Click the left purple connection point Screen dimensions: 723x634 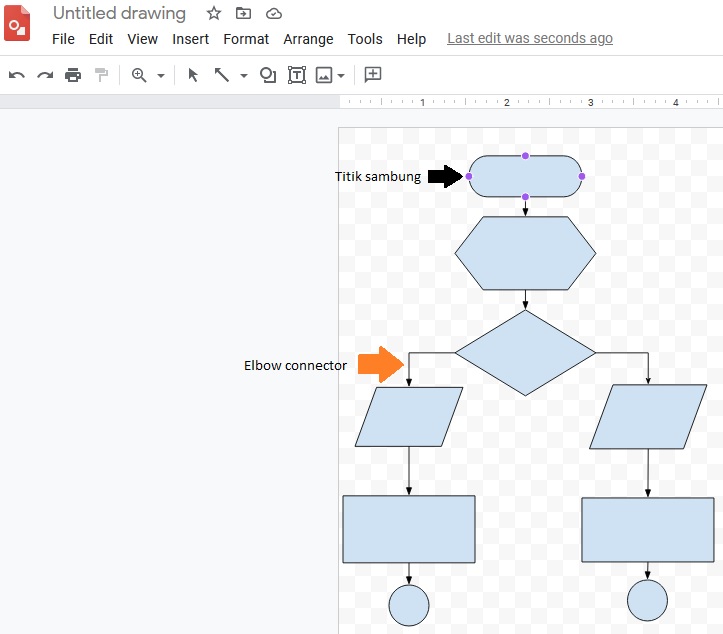pos(469,176)
